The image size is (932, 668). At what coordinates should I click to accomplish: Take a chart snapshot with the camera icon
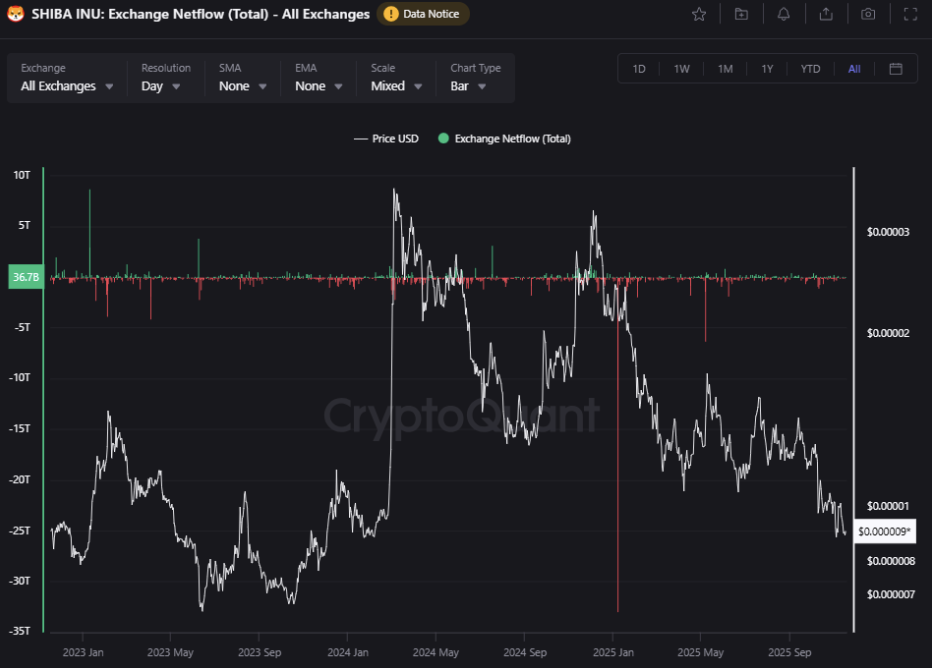[868, 14]
